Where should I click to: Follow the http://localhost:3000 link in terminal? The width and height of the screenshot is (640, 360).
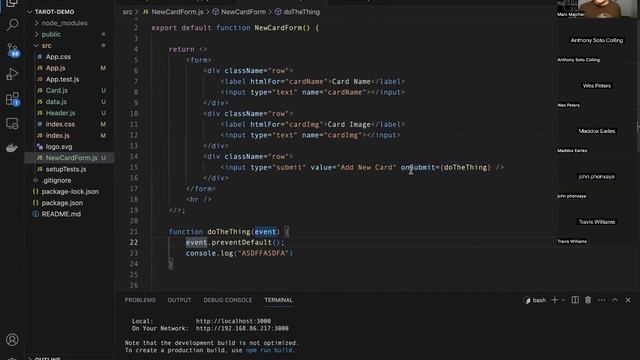[x=233, y=321]
